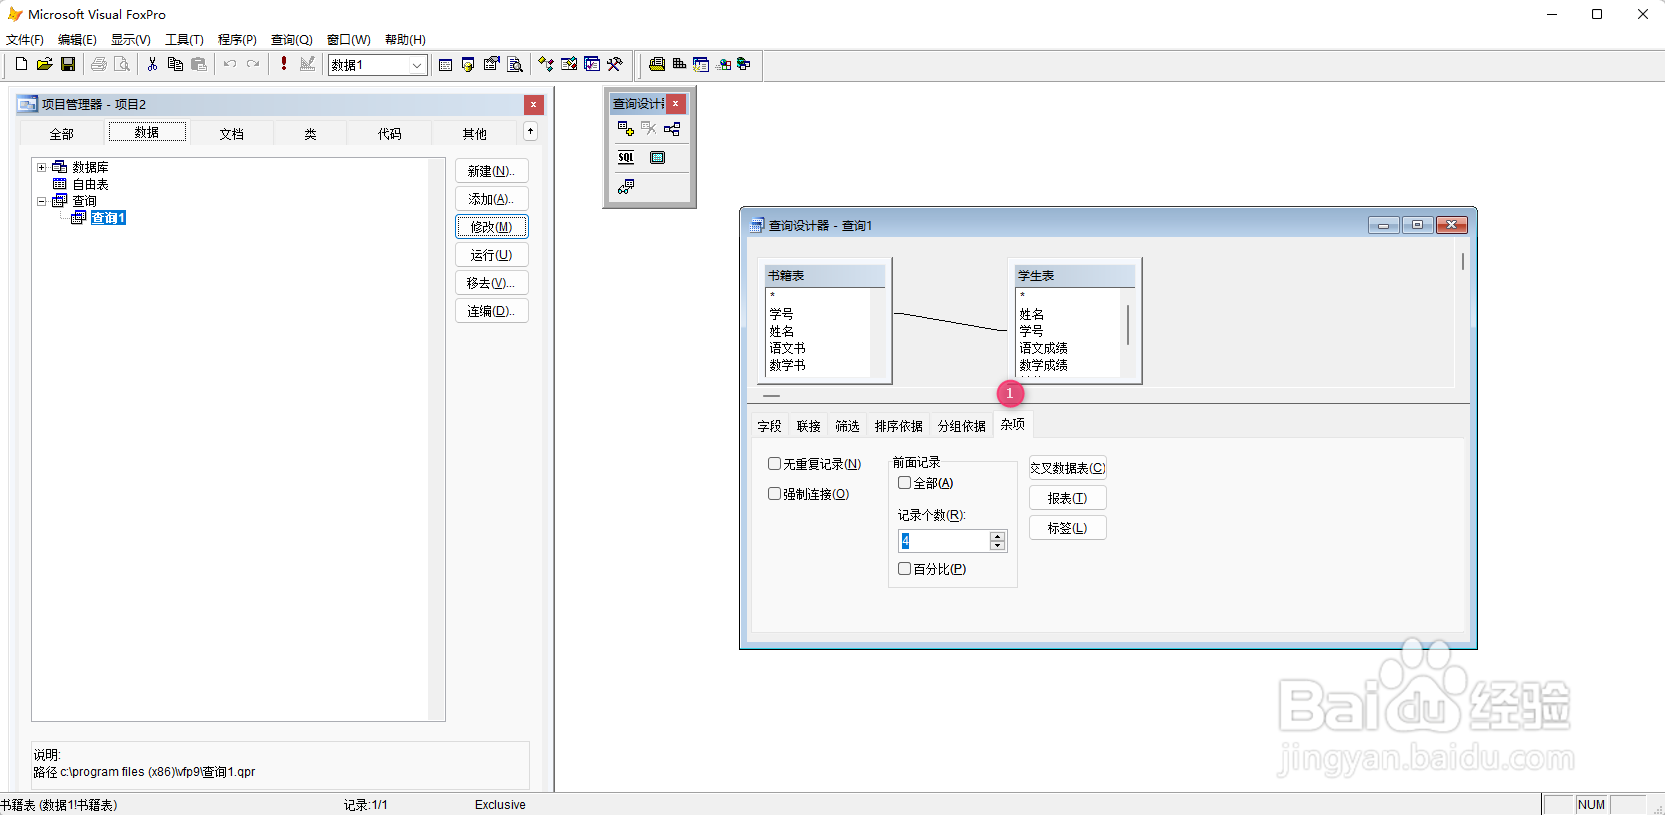The height and width of the screenshot is (815, 1665).
Task: Select the 筛选 tab in Query Designer
Action: pos(847,426)
